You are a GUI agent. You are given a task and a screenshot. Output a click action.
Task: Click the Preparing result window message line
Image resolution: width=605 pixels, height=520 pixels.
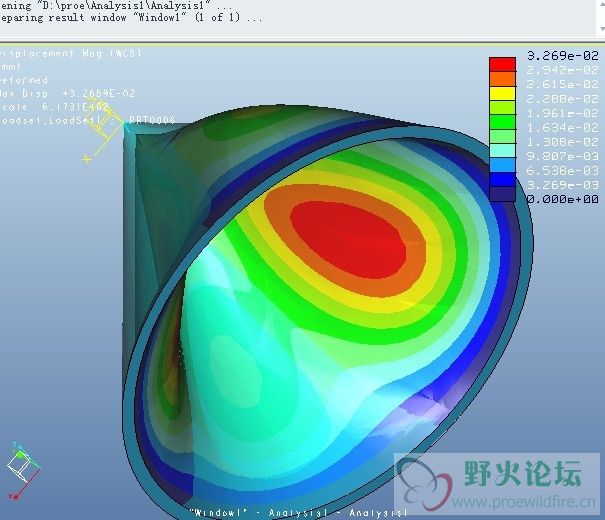[x=131, y=18]
